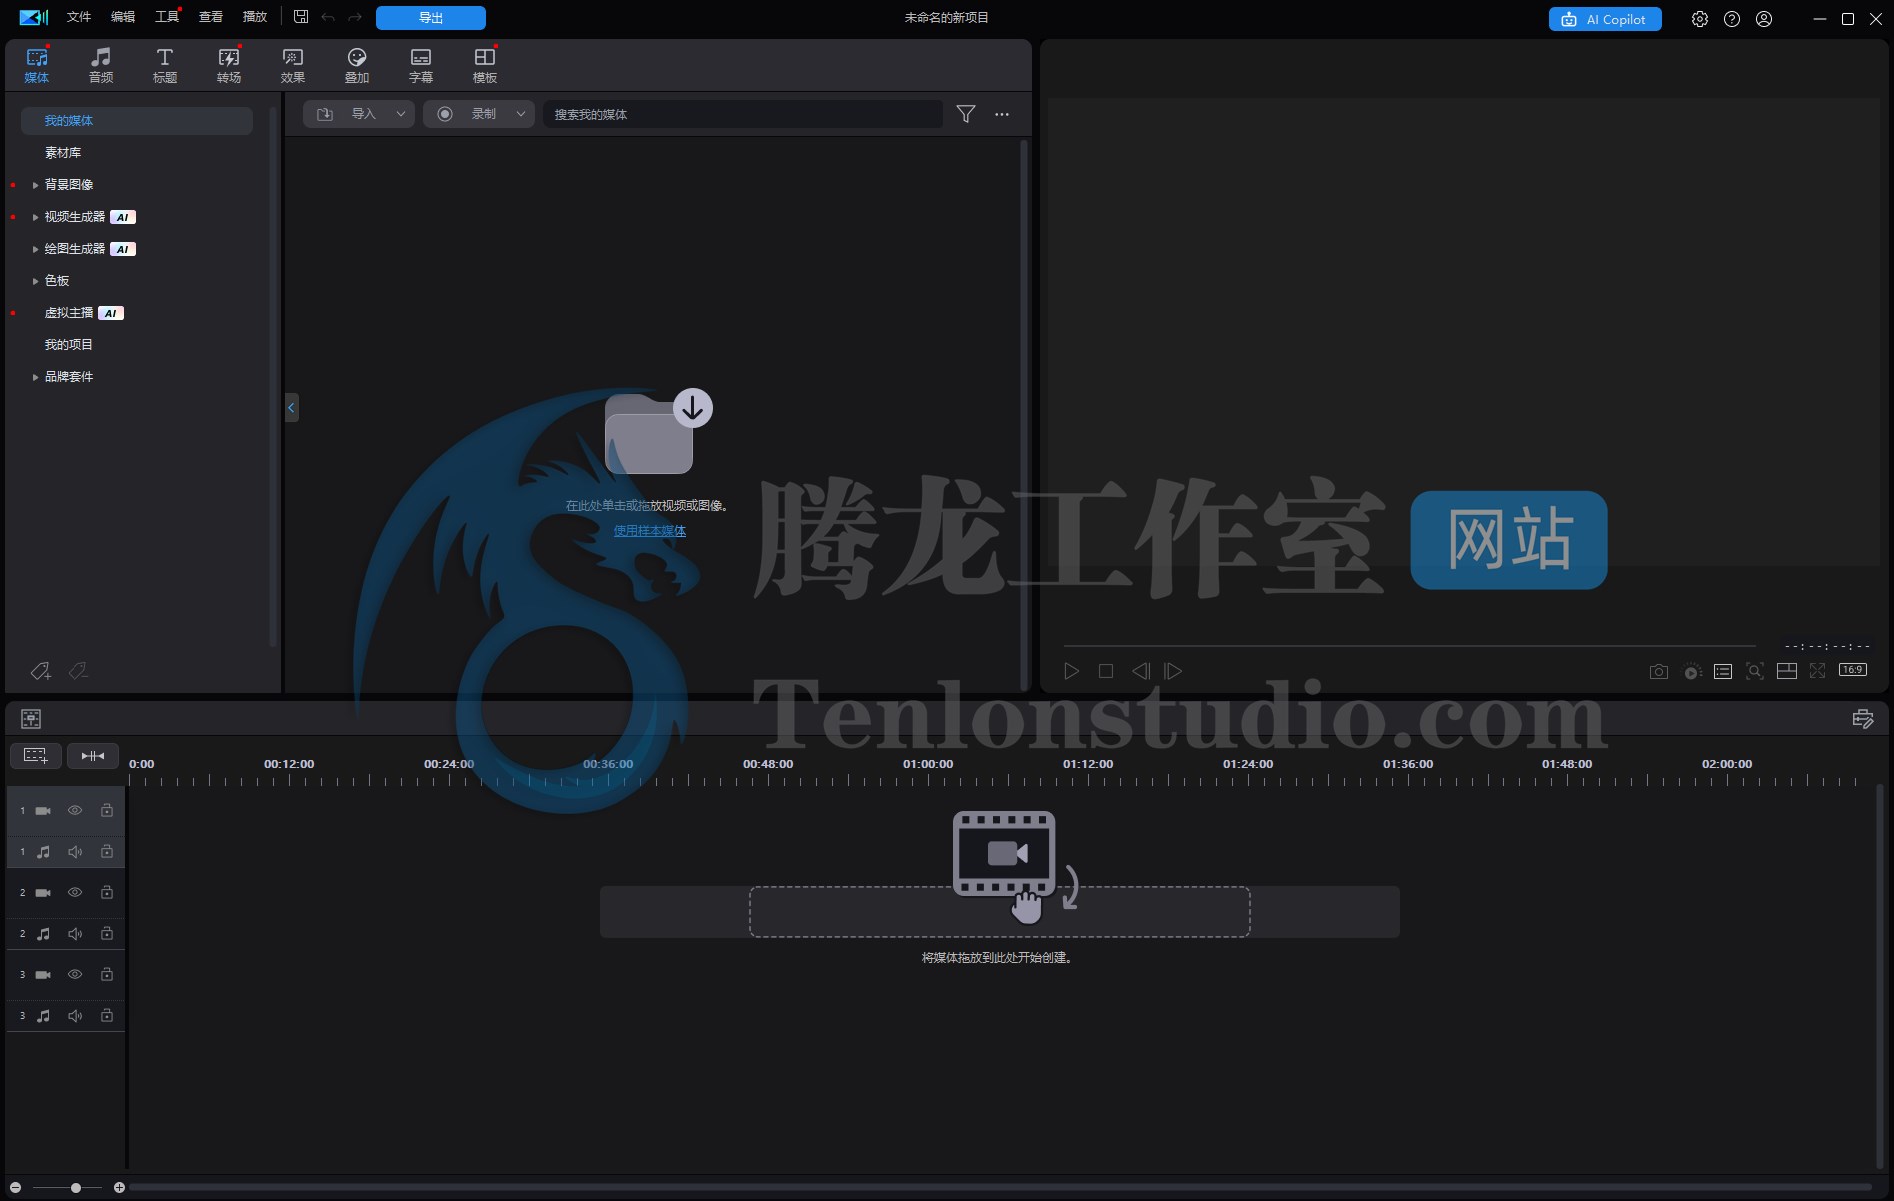Open the 工具 menu
The height and width of the screenshot is (1201, 1894).
[x=167, y=17]
